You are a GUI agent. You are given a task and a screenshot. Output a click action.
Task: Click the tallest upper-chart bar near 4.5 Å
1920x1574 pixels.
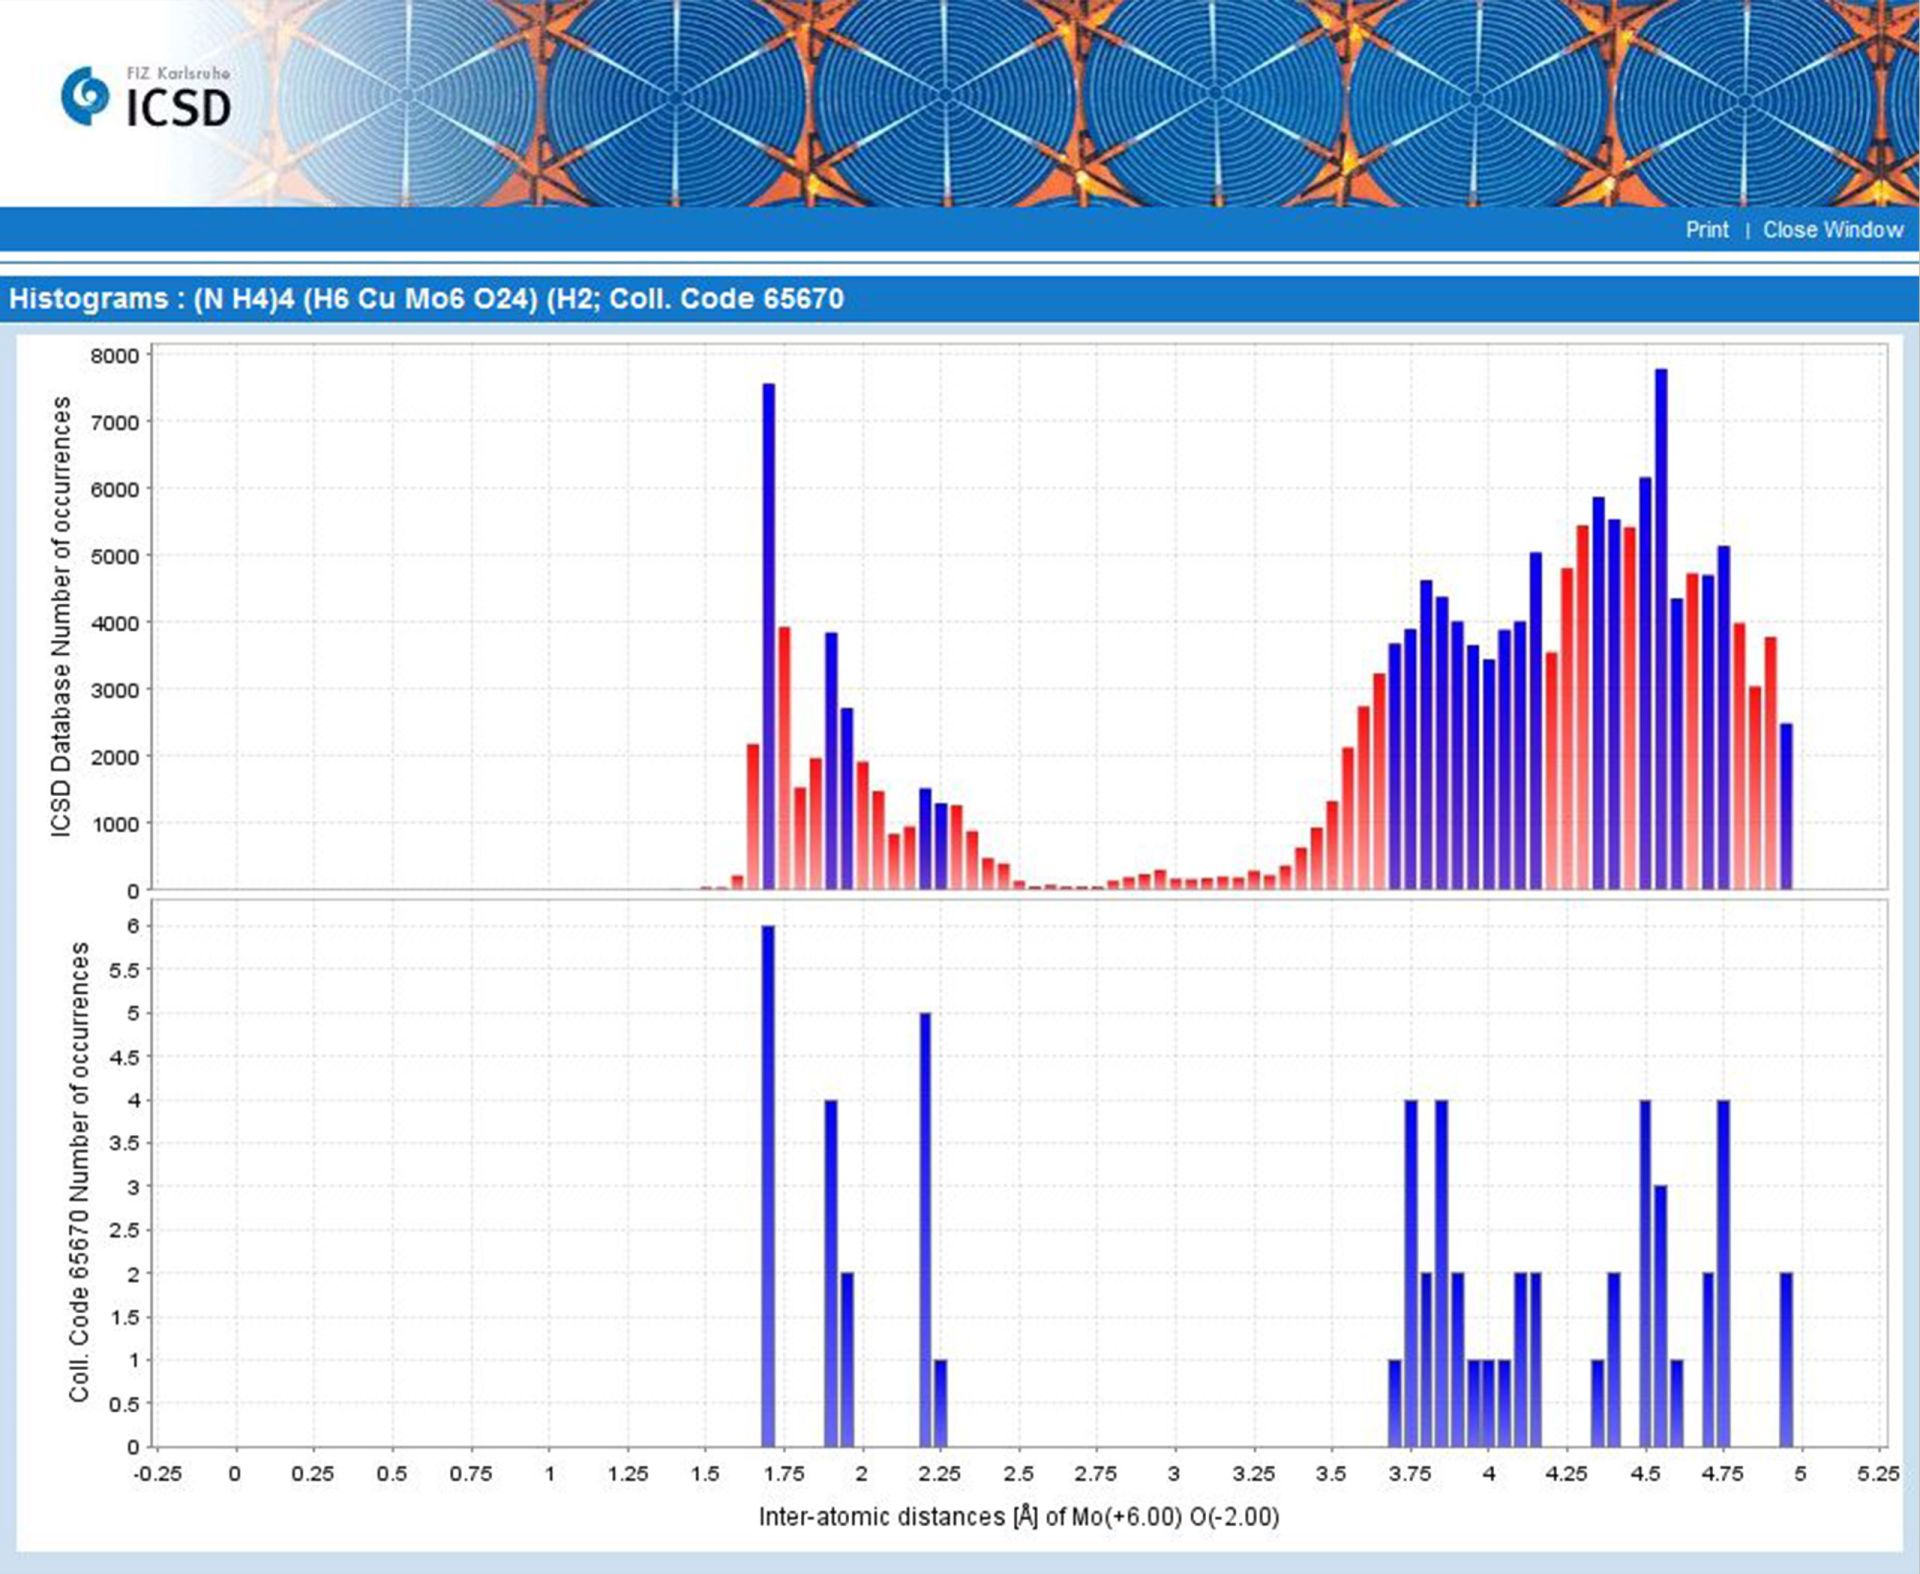coord(1661,628)
